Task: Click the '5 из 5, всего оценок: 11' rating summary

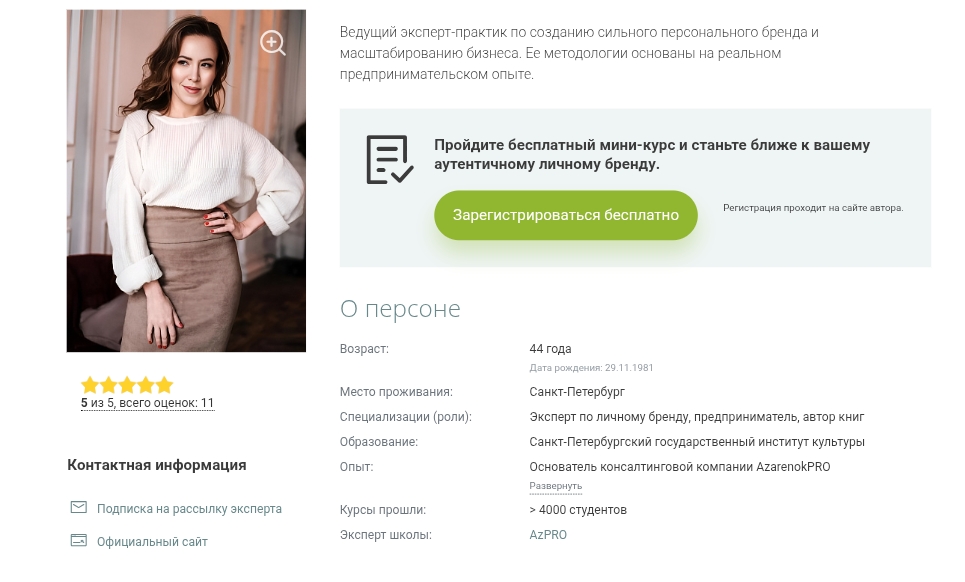Action: (x=148, y=403)
